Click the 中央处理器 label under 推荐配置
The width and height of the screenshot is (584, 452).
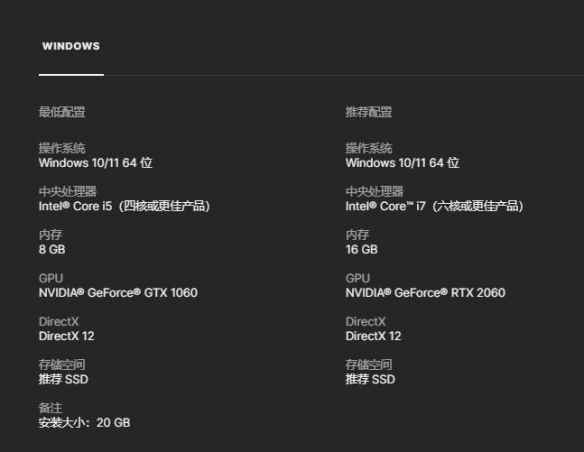coord(374,191)
